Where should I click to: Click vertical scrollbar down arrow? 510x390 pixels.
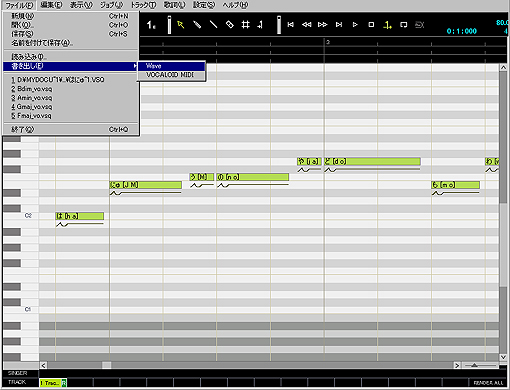point(503,357)
